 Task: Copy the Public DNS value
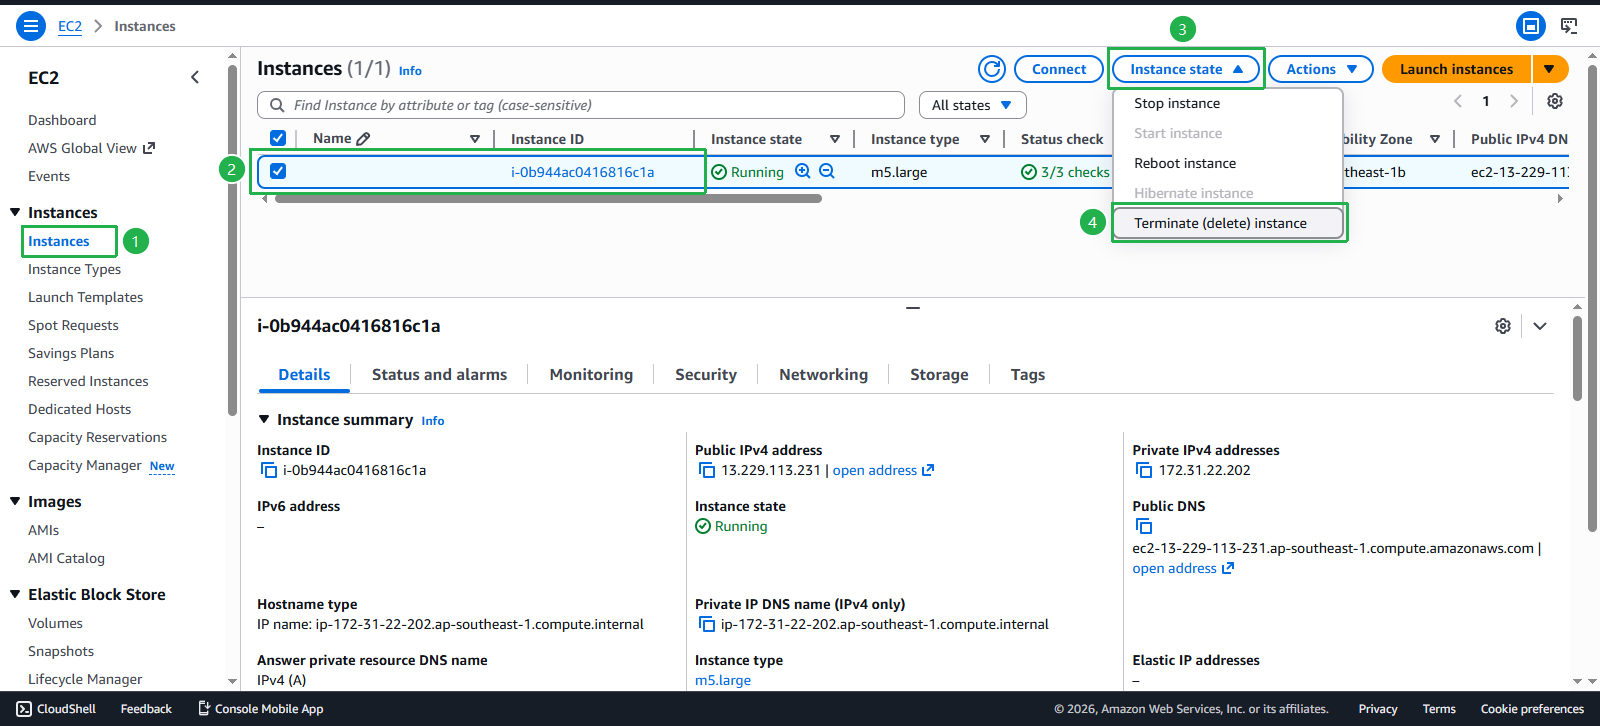point(1144,526)
